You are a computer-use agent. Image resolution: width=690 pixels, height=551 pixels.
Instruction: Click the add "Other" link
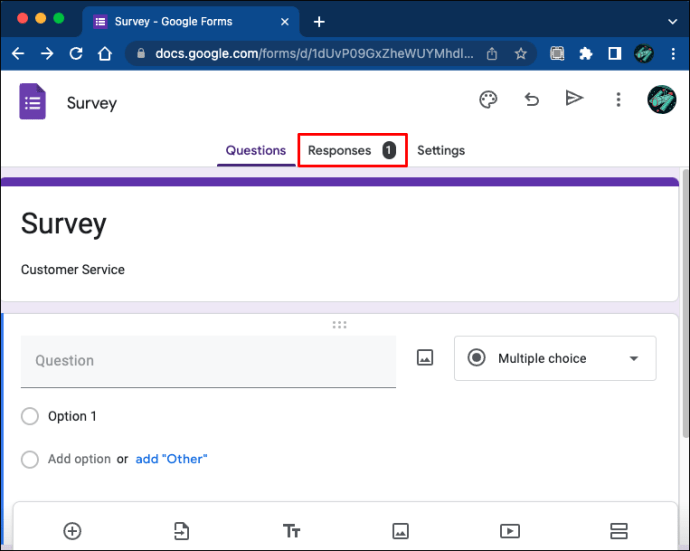[x=171, y=459]
